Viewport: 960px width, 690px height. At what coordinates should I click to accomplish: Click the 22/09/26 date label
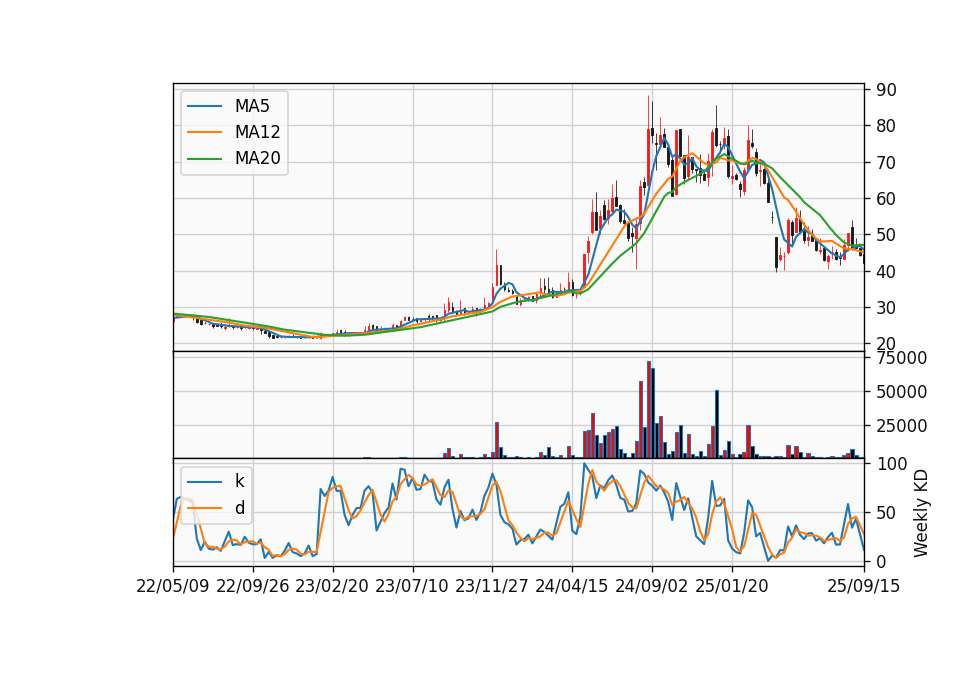click(253, 586)
